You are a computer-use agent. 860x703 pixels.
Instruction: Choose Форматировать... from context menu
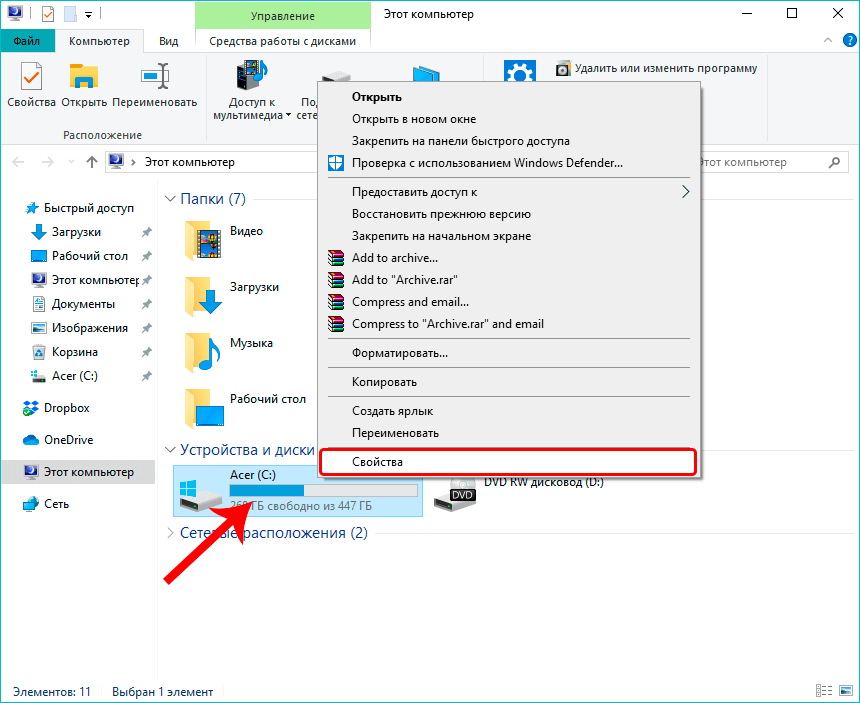click(x=400, y=353)
